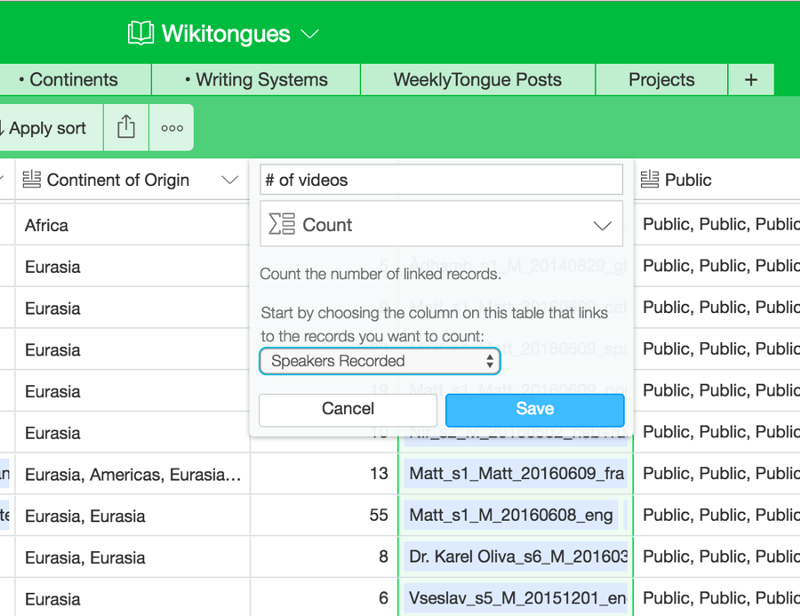Click the Wikitongues book icon
This screenshot has width=800, height=616.
[x=140, y=34]
